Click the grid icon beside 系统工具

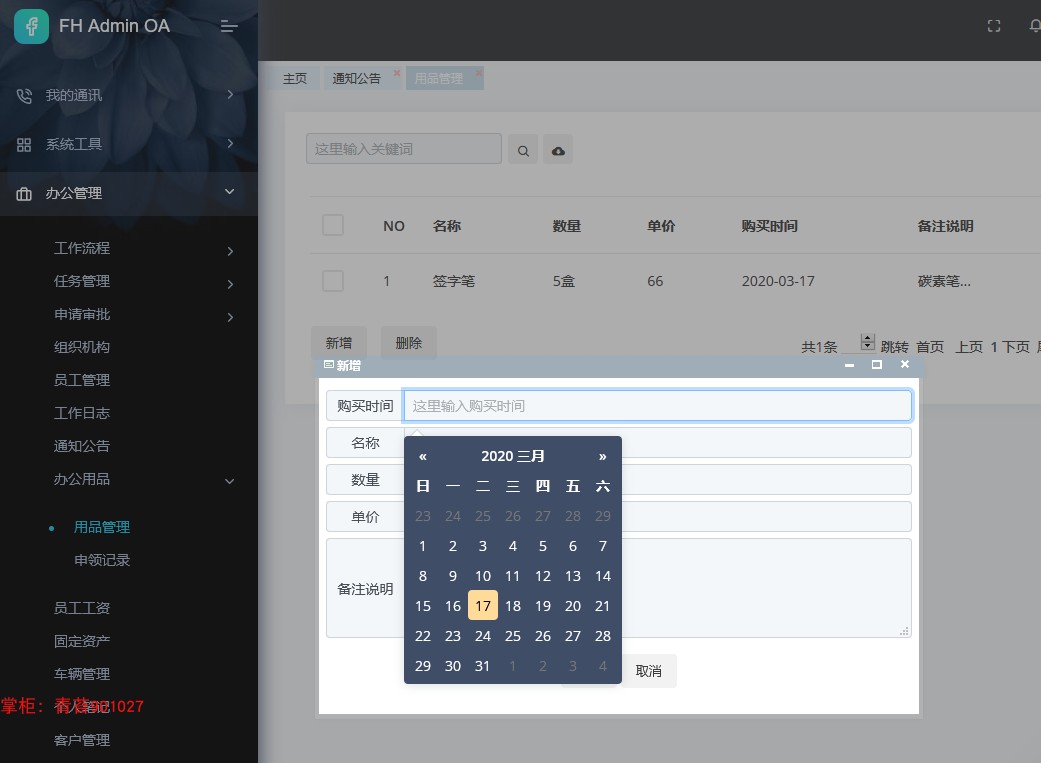coord(24,145)
